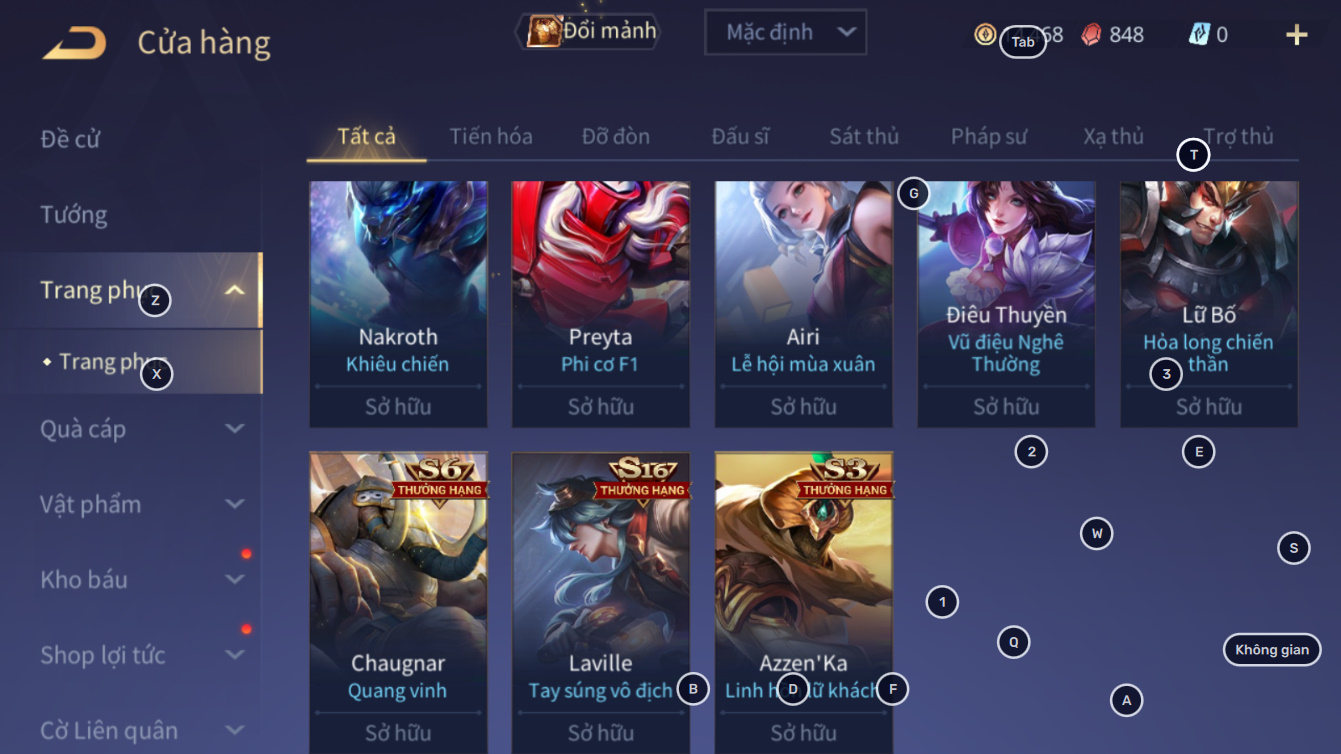
Task: Click the golden back arrow icon
Action: (x=74, y=43)
